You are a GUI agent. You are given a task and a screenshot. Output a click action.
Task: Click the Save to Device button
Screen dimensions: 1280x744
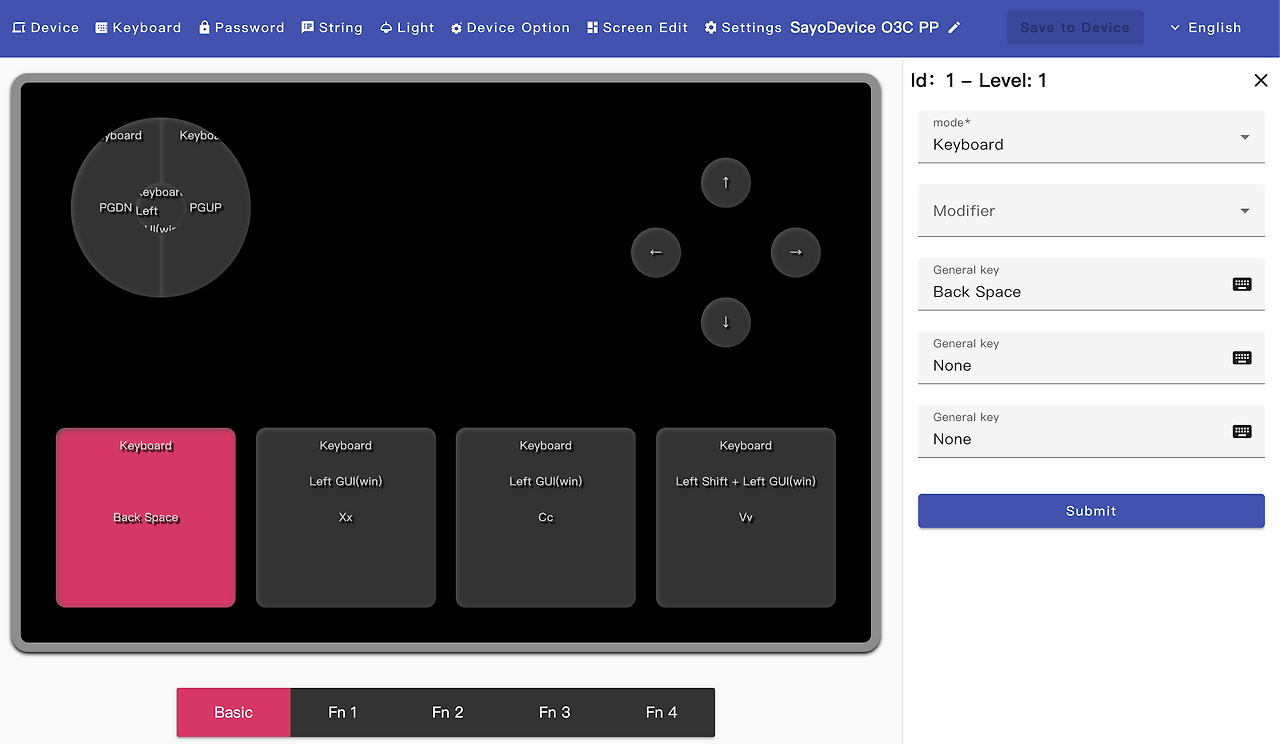(x=1075, y=28)
